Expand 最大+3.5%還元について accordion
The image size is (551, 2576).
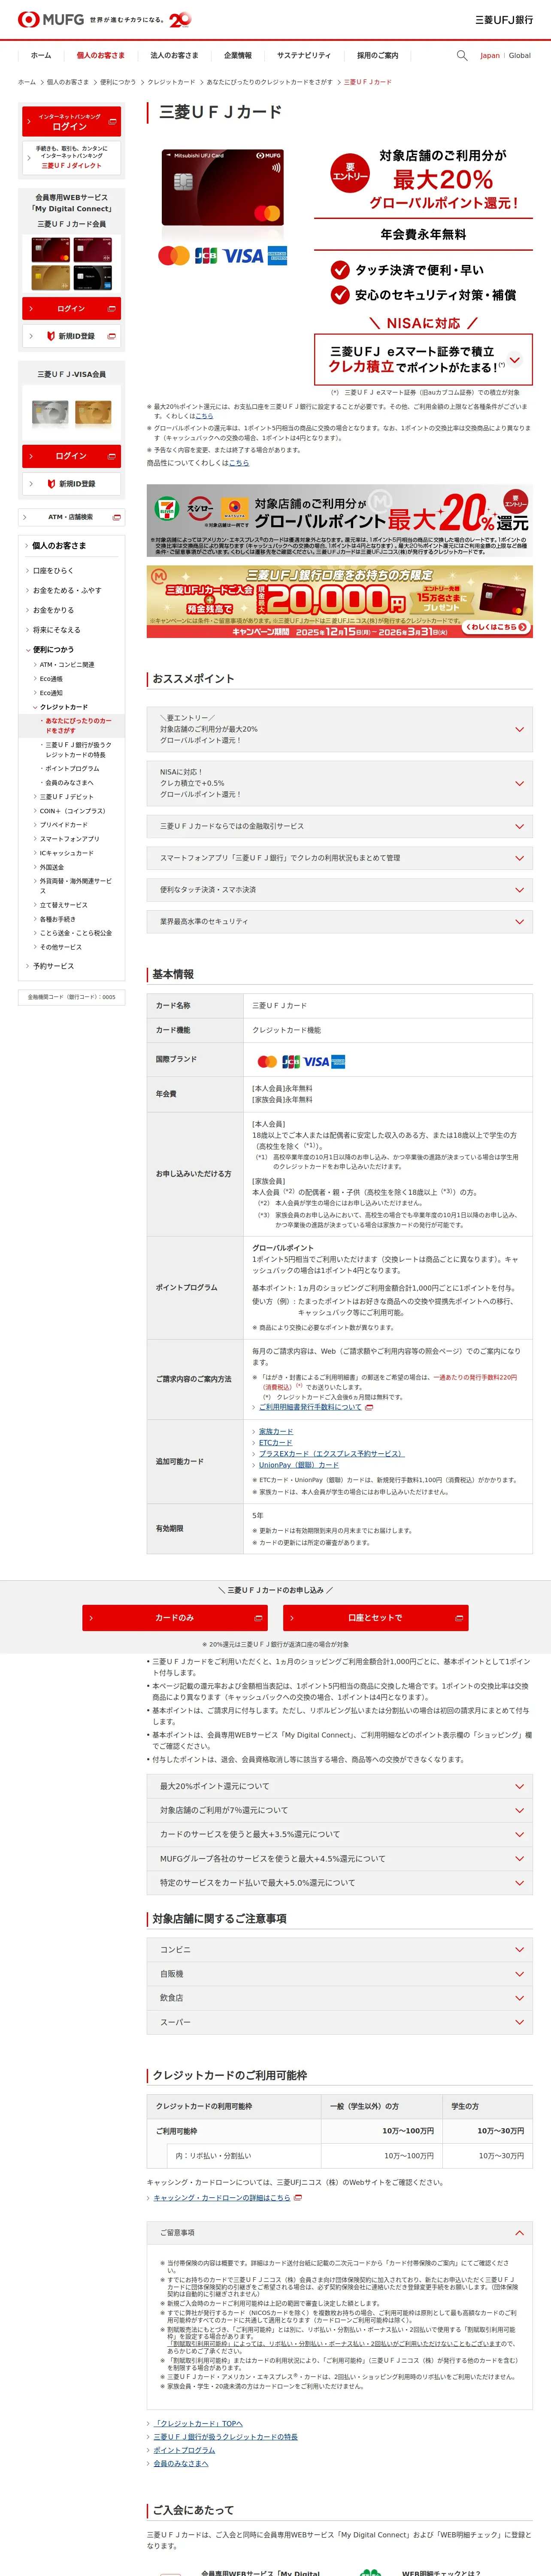point(339,1834)
